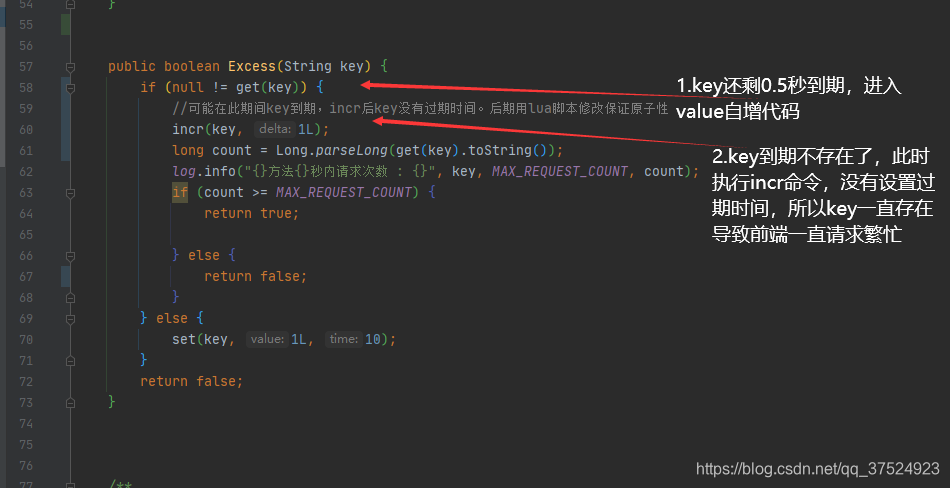The height and width of the screenshot is (488, 950).
Task: Click line number 65 in the gutter
Action: click(x=26, y=235)
